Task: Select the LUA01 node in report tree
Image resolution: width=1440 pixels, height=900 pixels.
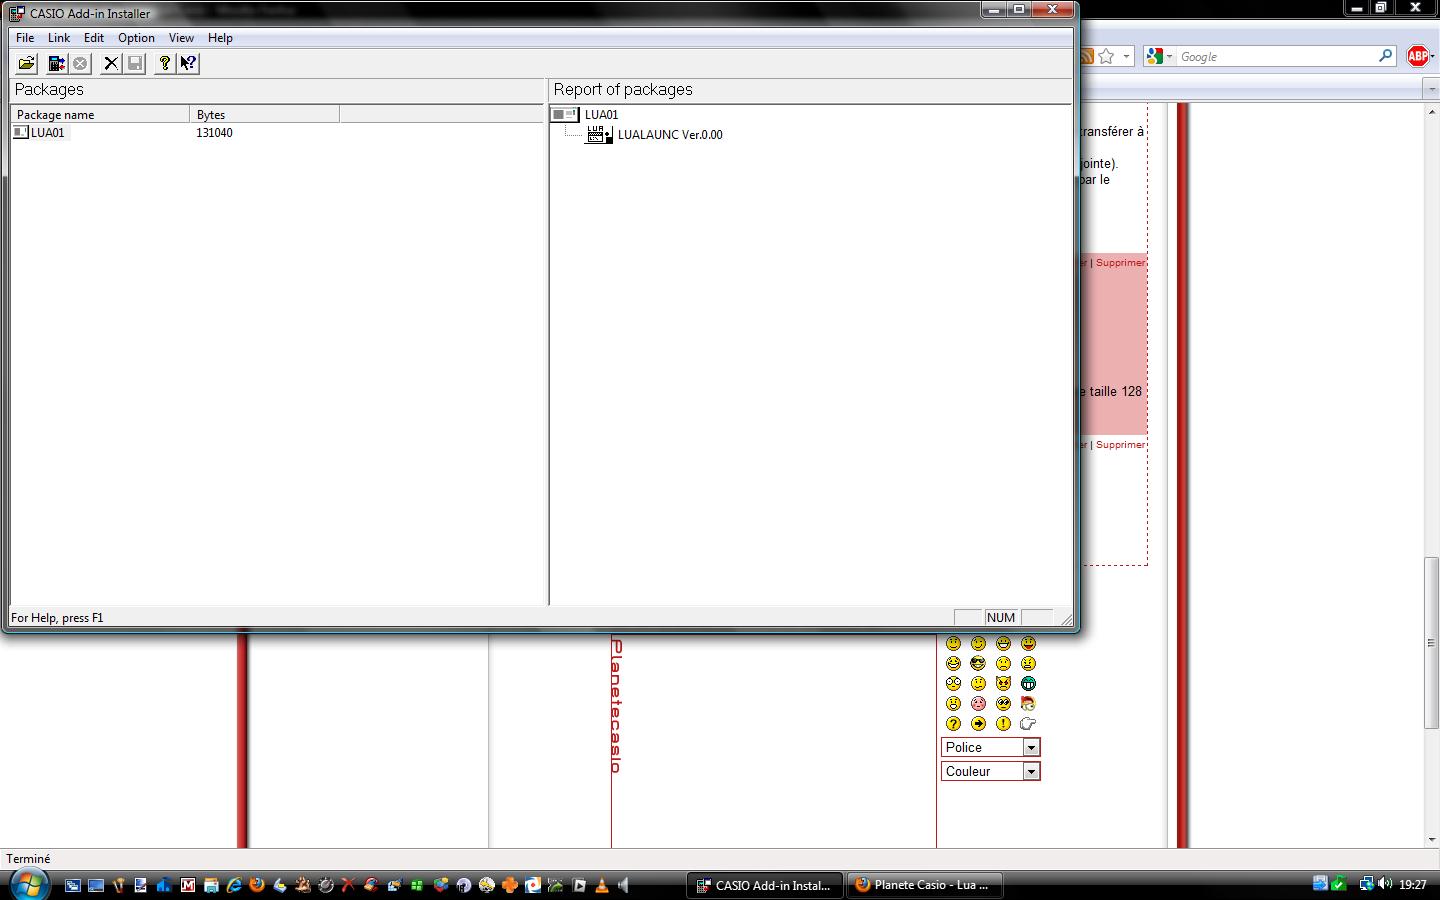Action: 601,115
